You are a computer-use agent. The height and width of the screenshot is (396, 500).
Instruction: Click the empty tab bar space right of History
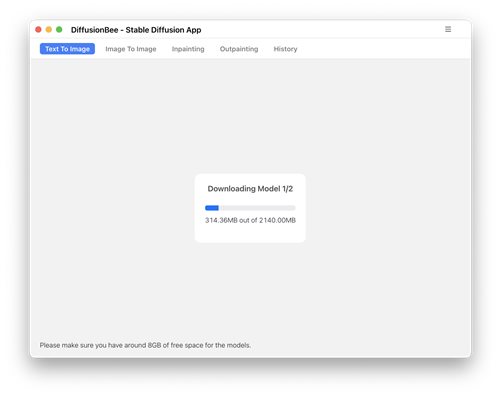click(x=383, y=49)
